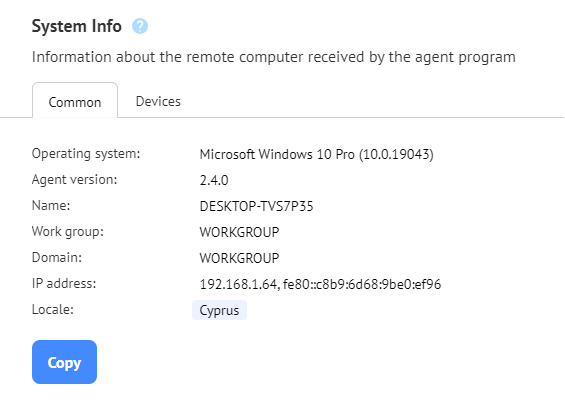Select the operating system value text
Viewport: 565px width, 409px height.
pyautogui.click(x=317, y=154)
